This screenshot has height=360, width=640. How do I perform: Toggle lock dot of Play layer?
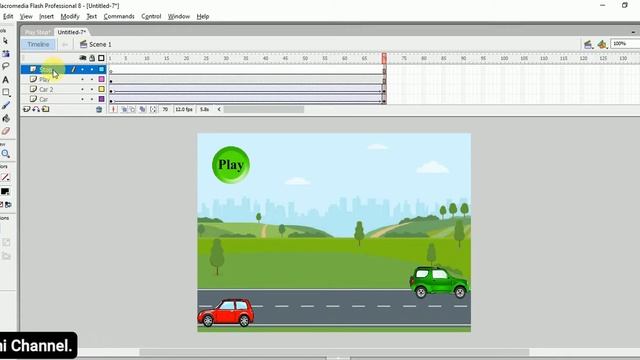[x=92, y=79]
